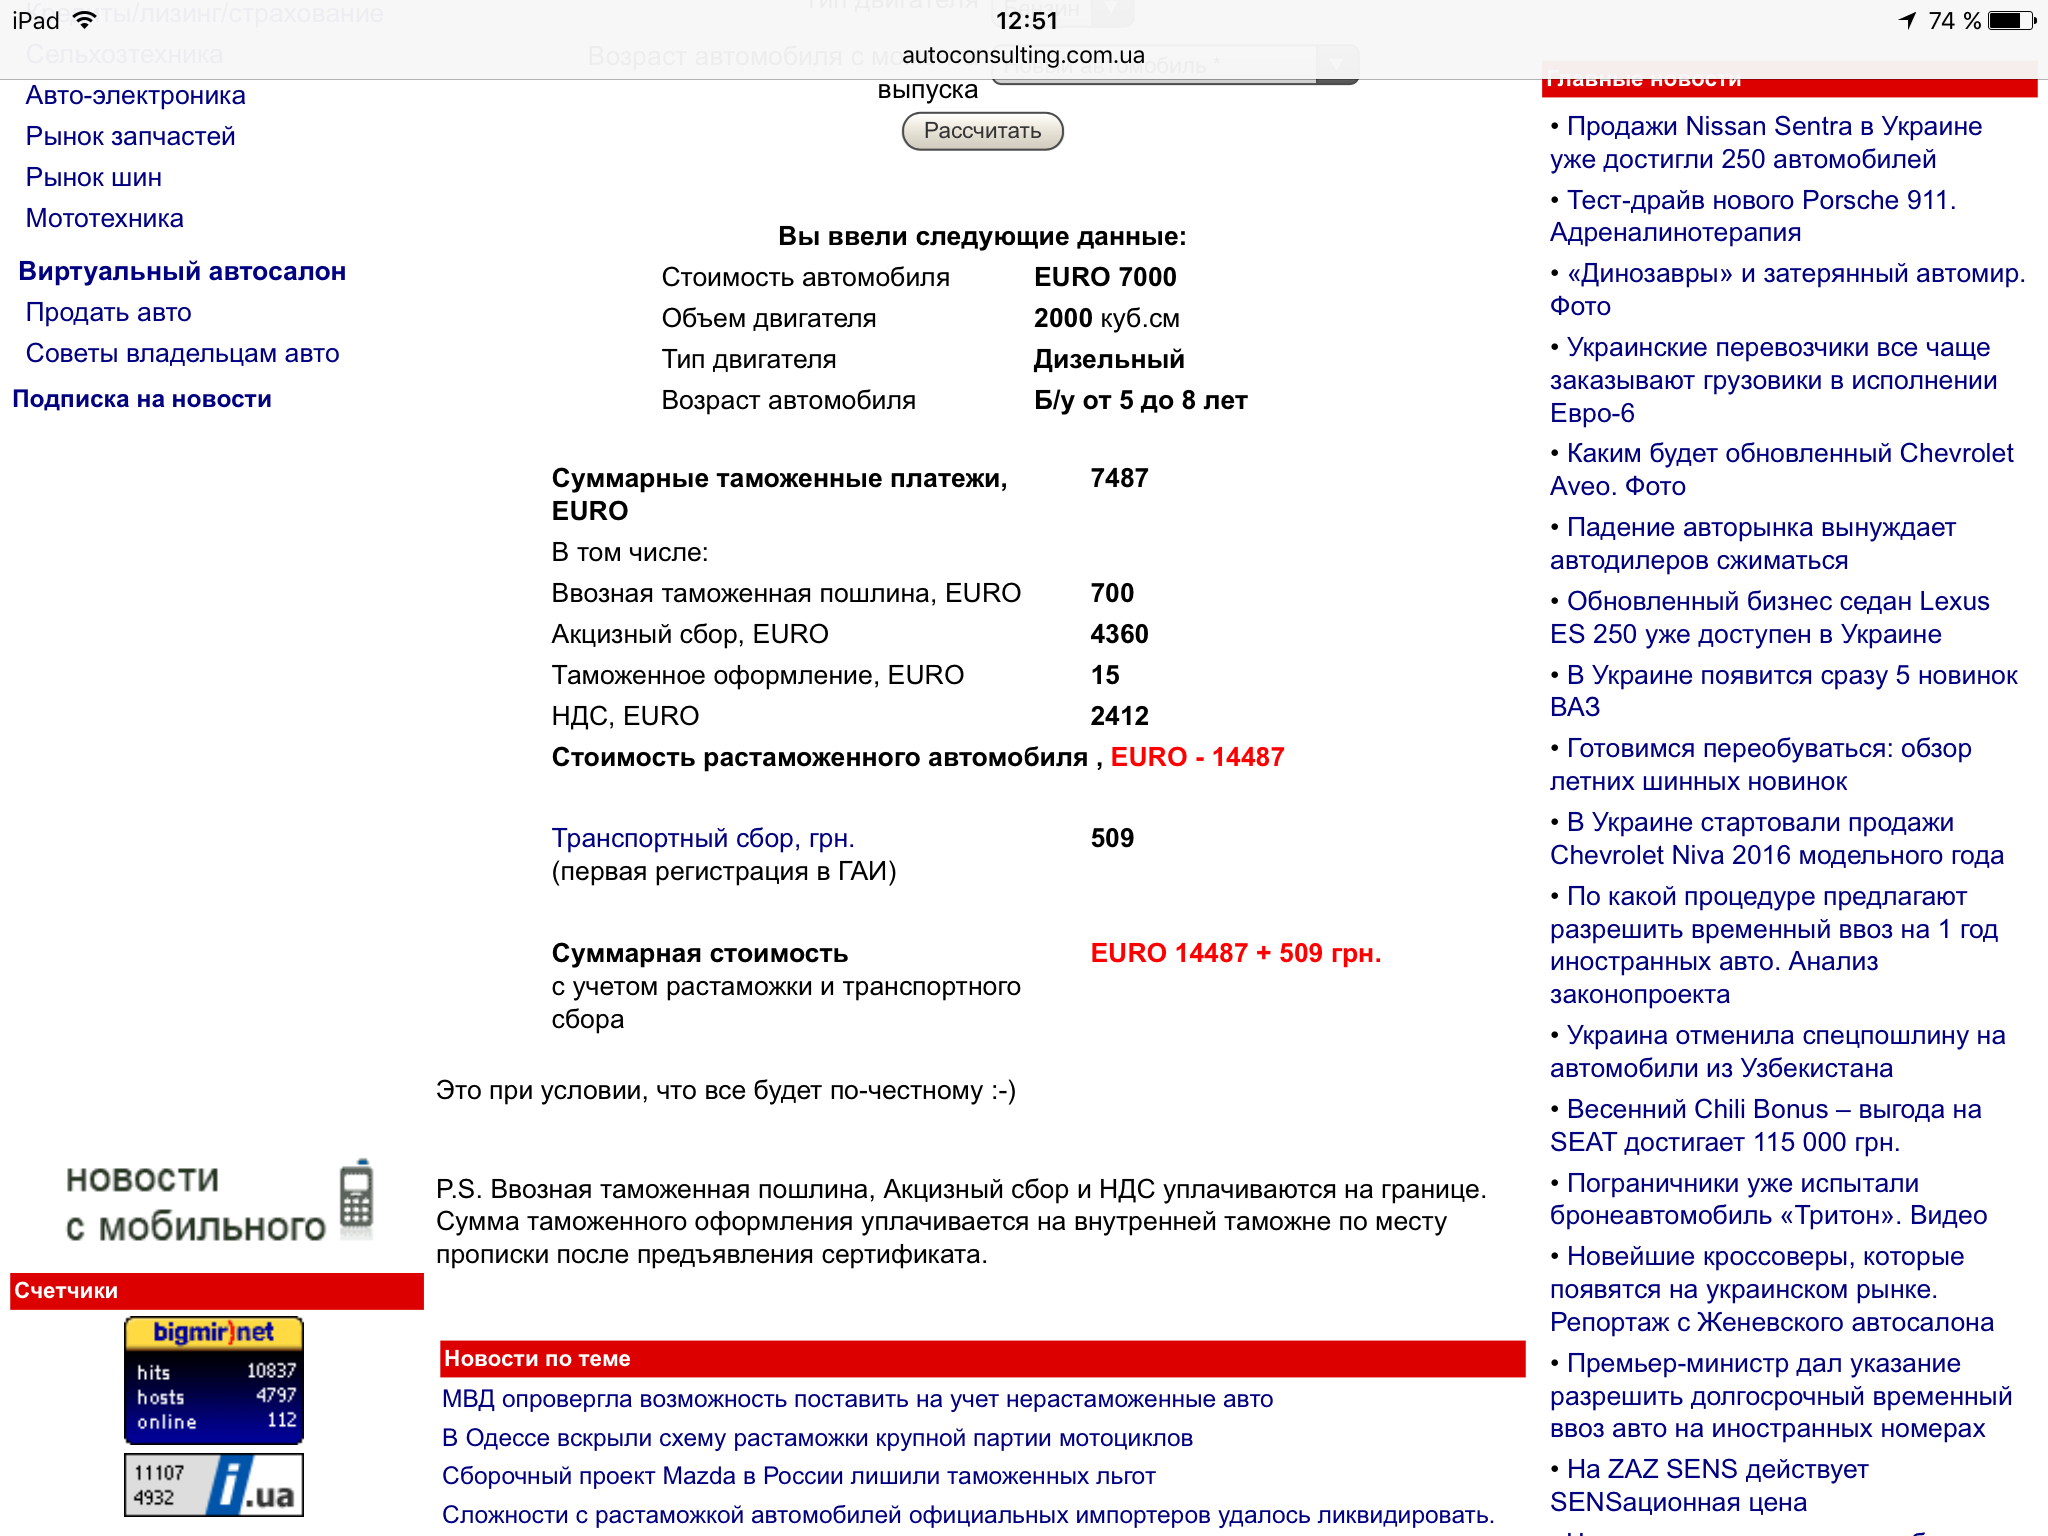Select the НДС value 2412

[x=1119, y=716]
